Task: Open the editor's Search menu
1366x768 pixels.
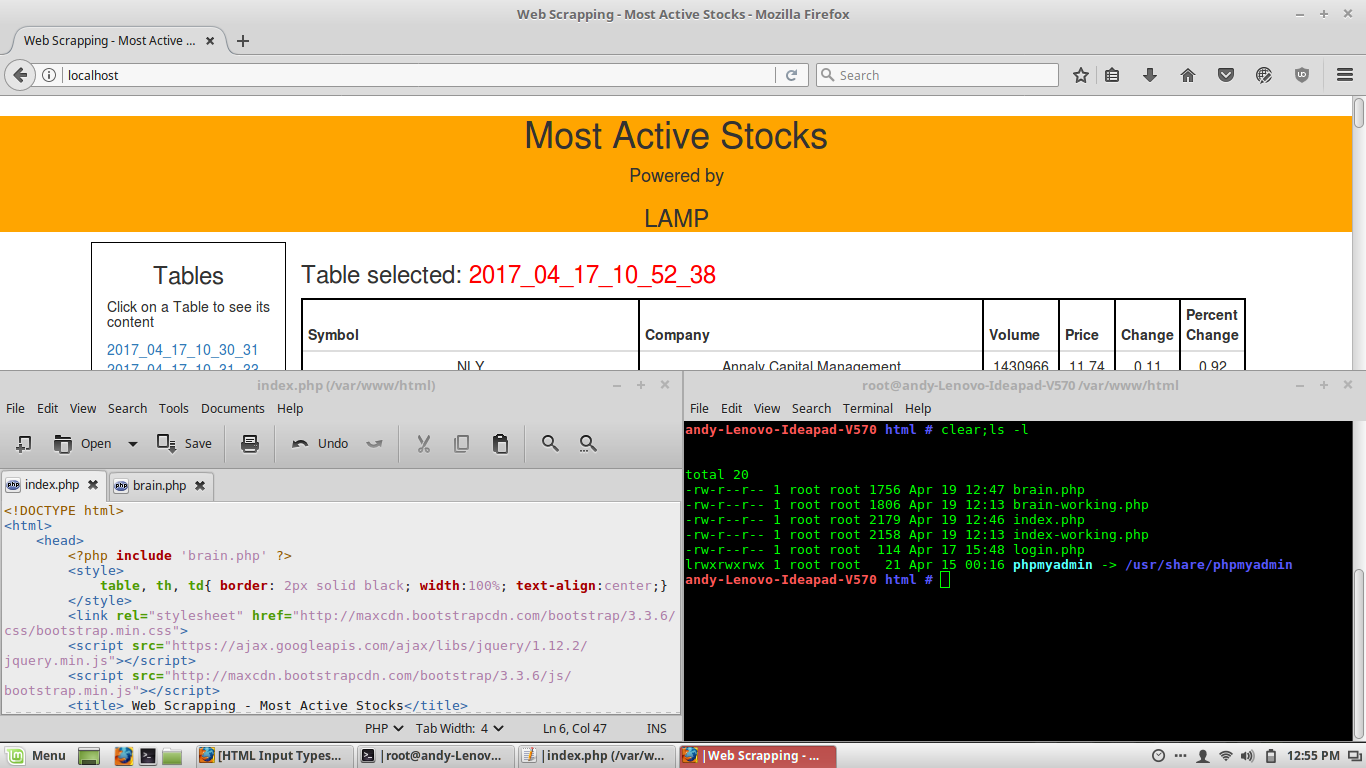Action: point(127,408)
